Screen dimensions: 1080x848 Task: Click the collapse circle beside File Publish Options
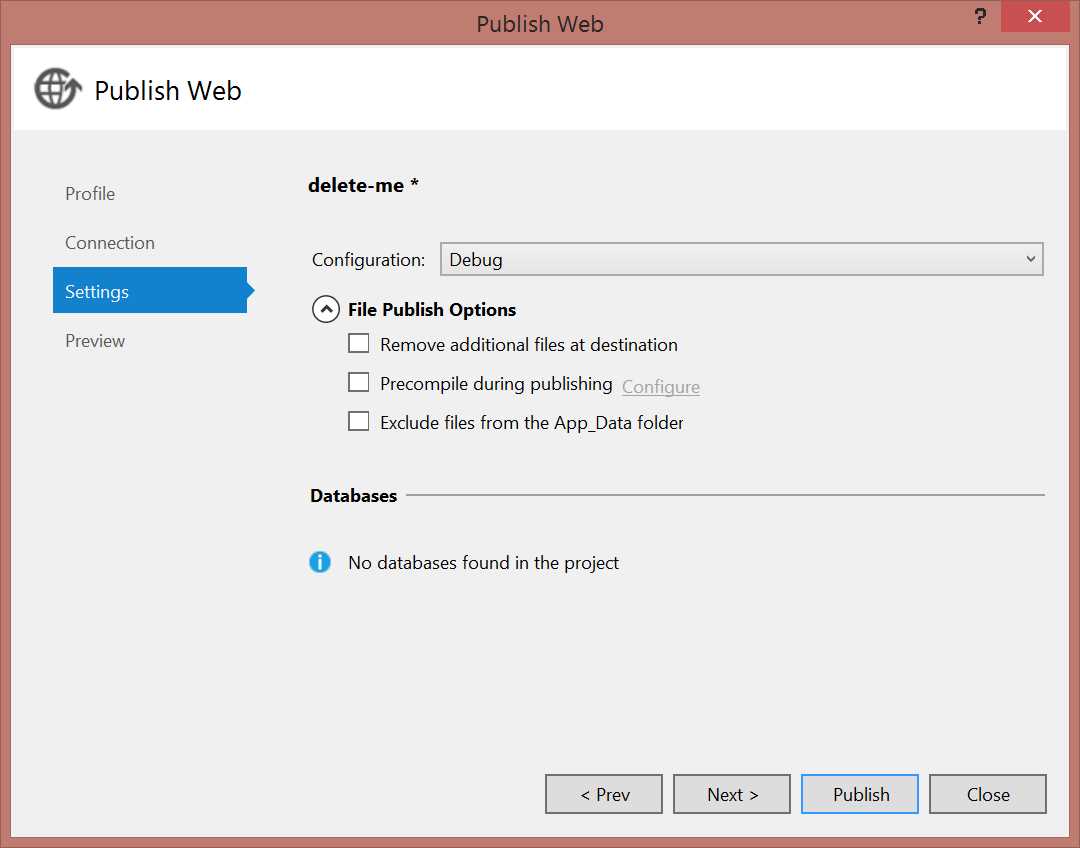tap(325, 309)
